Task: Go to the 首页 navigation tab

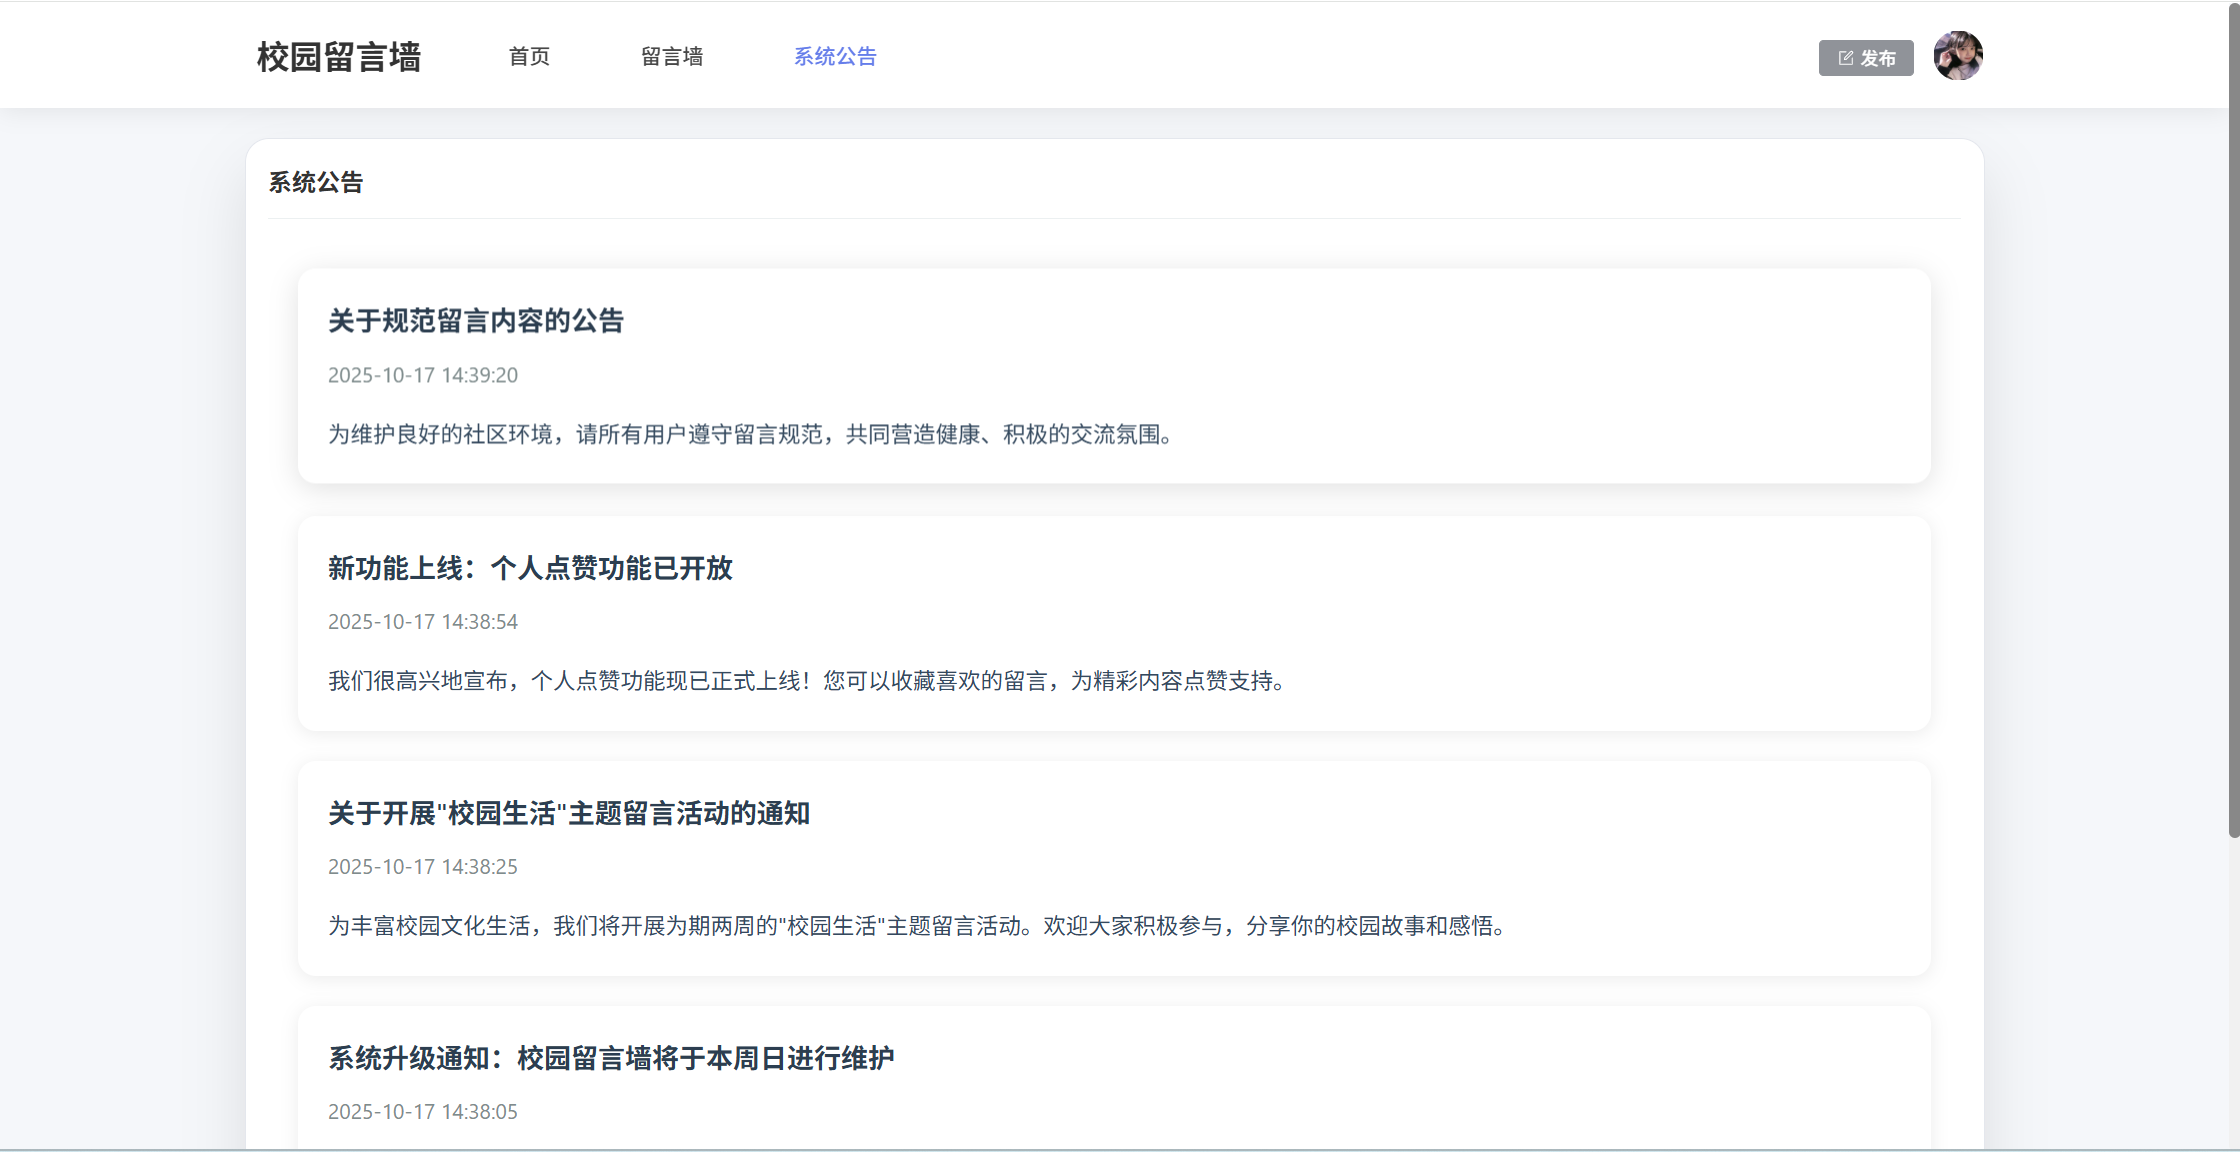Action: coord(529,57)
